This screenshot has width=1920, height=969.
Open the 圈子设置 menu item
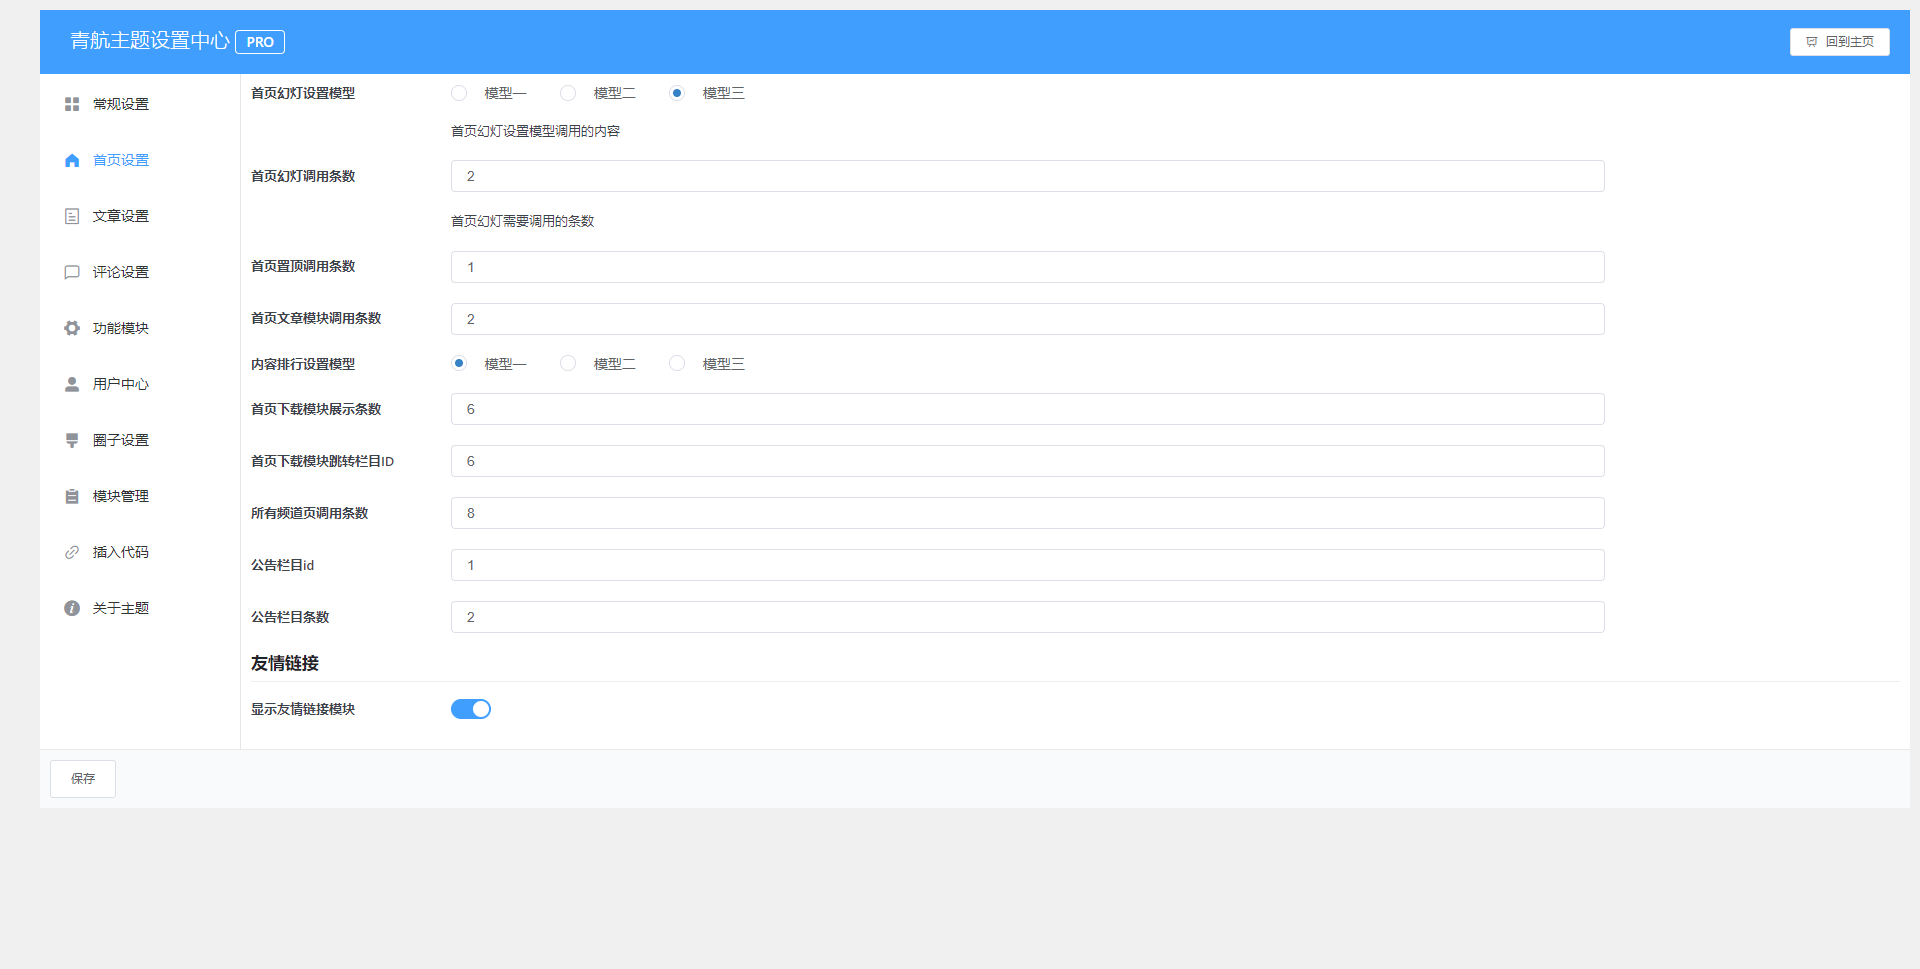tap(120, 440)
